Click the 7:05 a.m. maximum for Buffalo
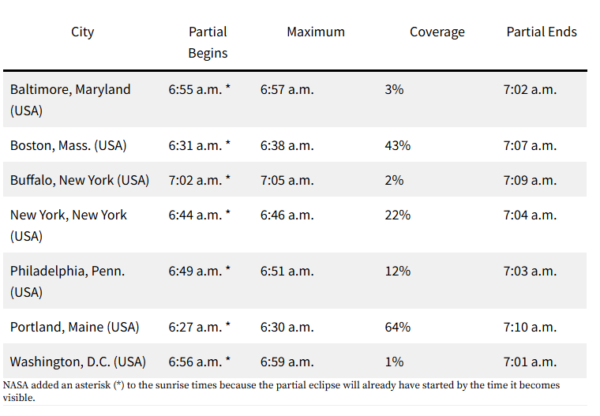 point(287,180)
